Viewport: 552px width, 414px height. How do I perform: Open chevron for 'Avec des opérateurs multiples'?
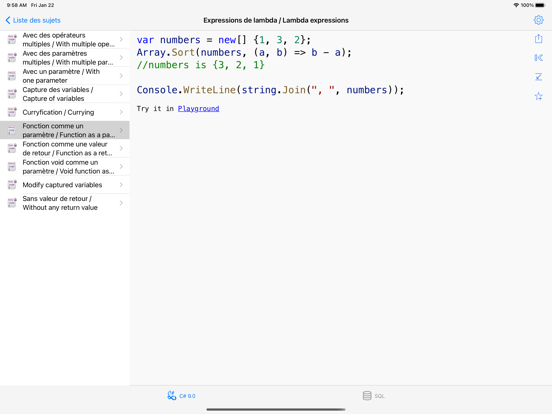121,39
